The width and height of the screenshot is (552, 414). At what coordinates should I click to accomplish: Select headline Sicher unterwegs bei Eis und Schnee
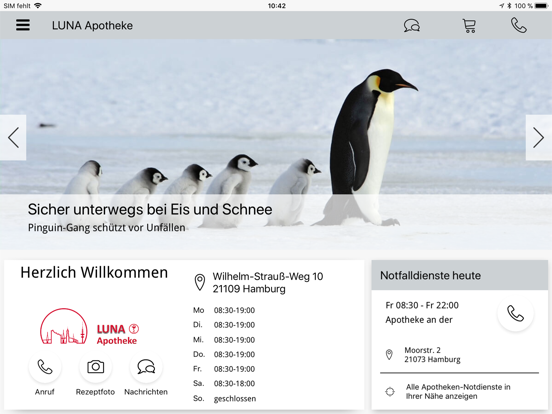(150, 209)
